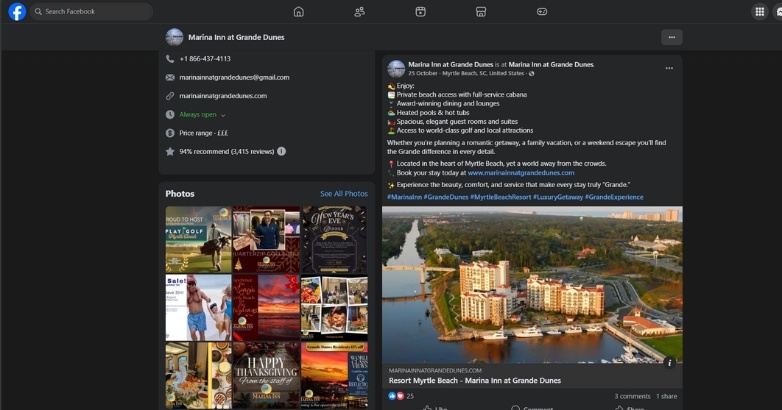Click the link preview info icon
The height and width of the screenshot is (410, 782).
click(x=670, y=363)
